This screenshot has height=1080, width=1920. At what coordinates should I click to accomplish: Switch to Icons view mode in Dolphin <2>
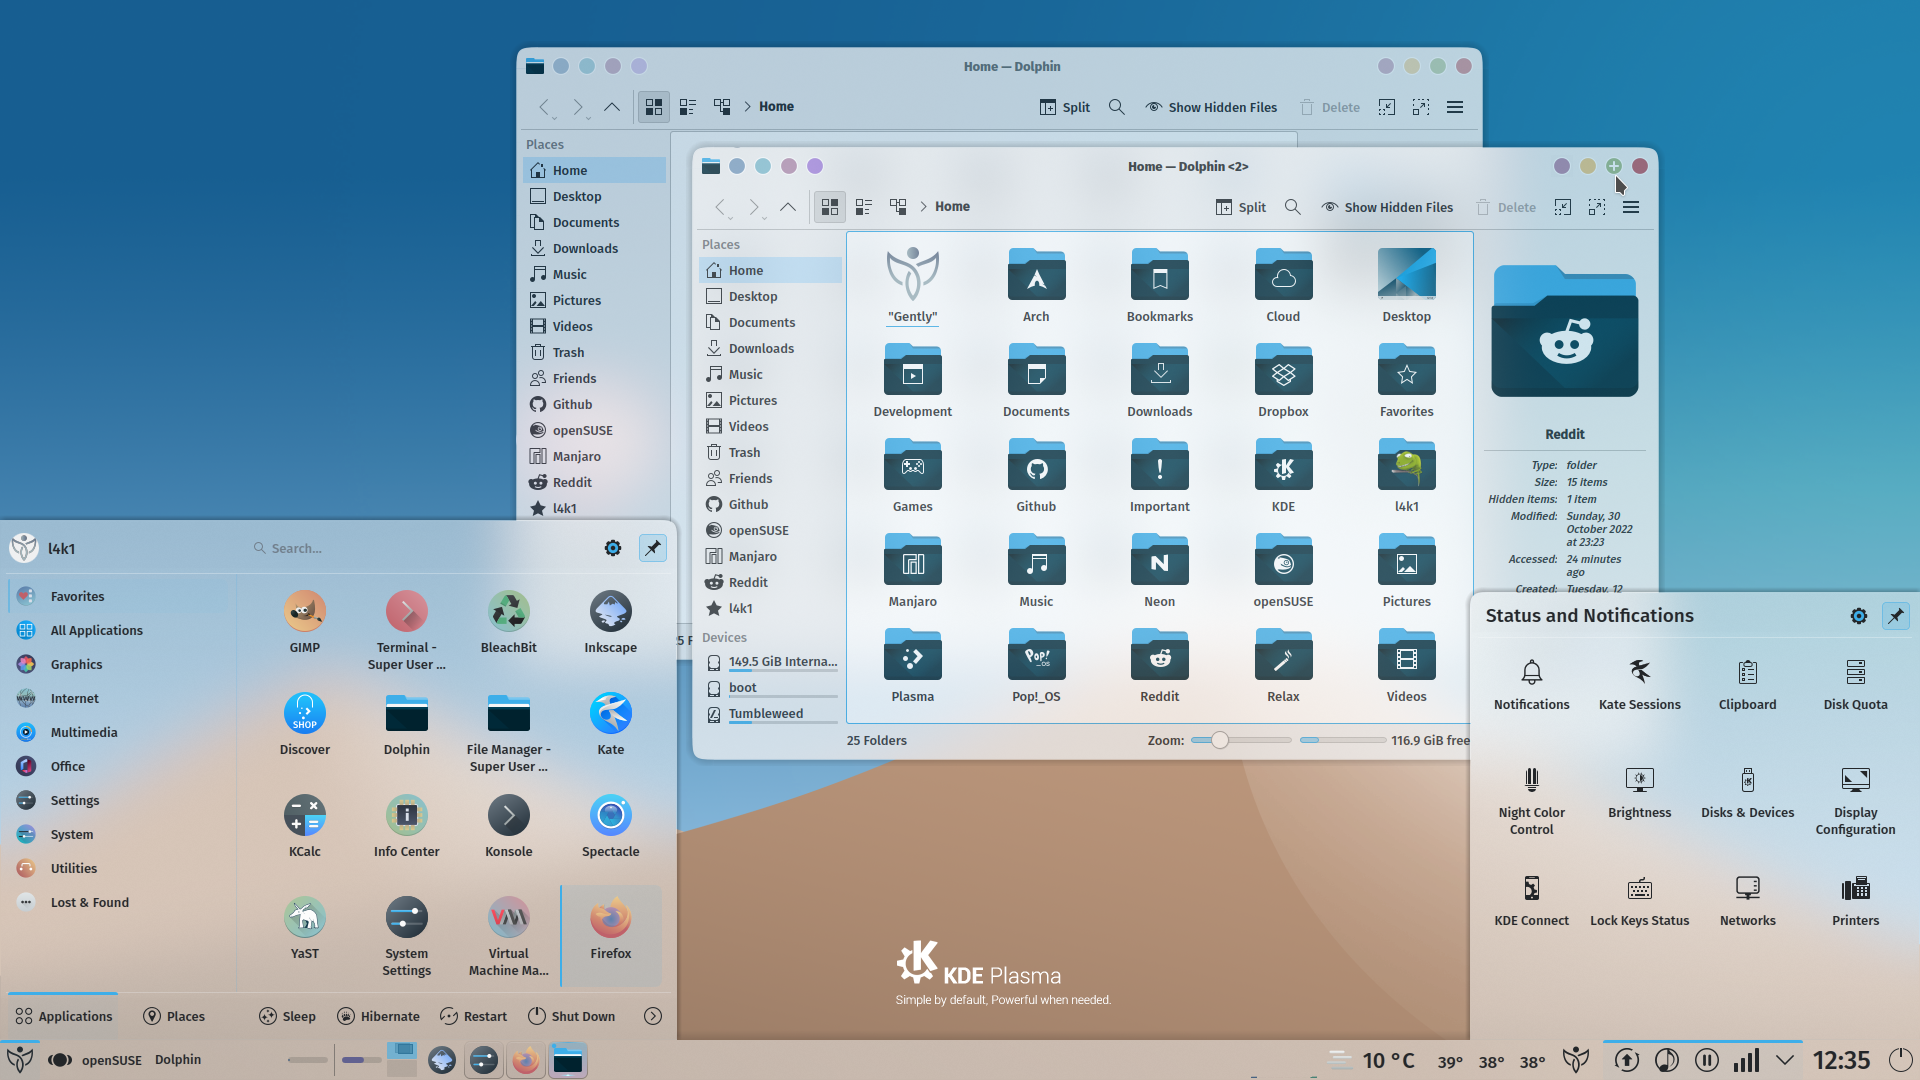(x=829, y=207)
